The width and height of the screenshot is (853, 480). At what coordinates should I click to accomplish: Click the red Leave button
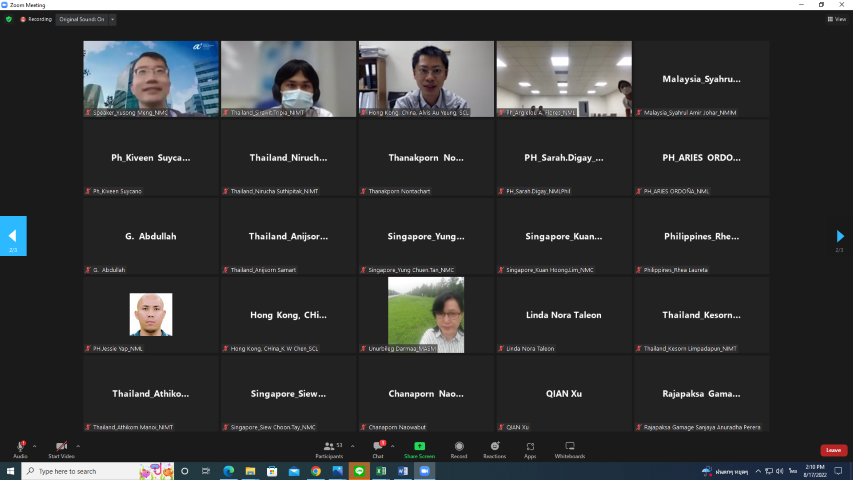[833, 450]
